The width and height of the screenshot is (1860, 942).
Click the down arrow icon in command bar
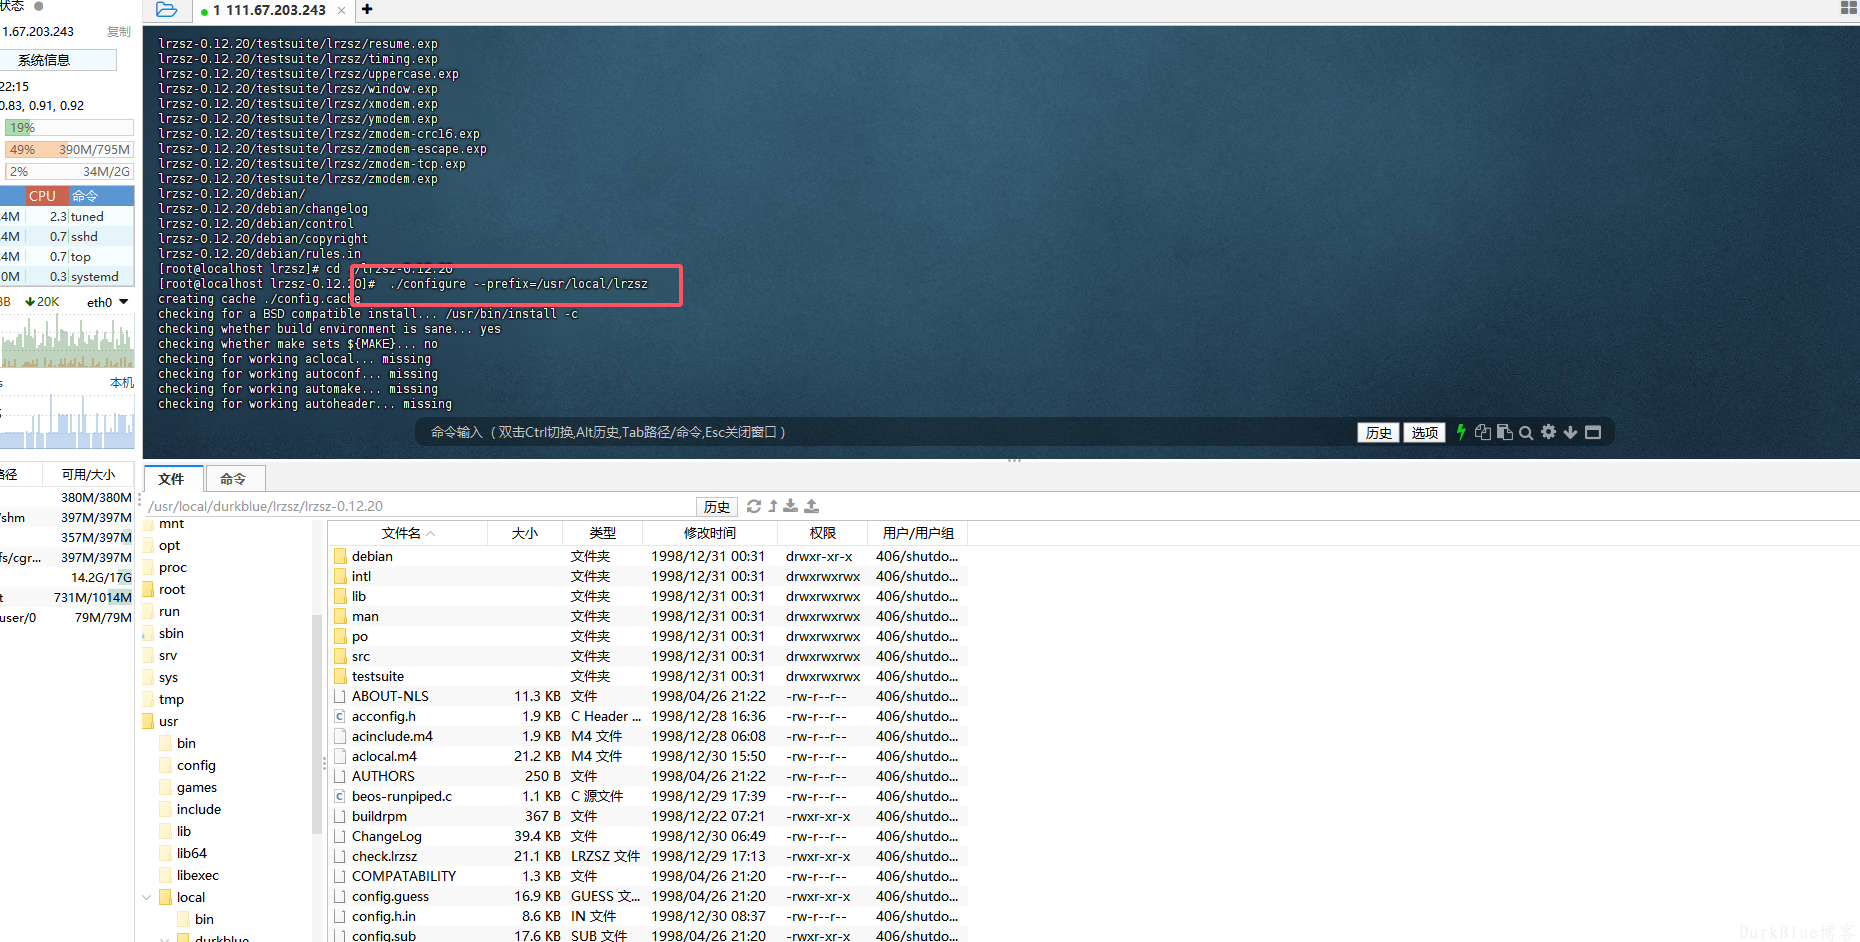[1570, 432]
